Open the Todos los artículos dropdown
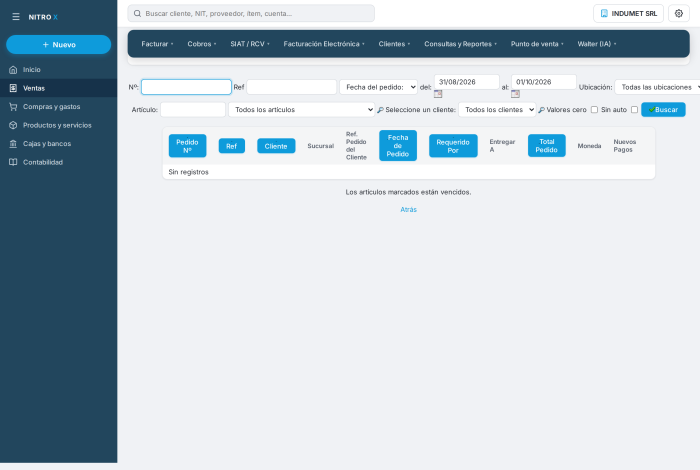Screen dimensions: 700x470 (301, 110)
